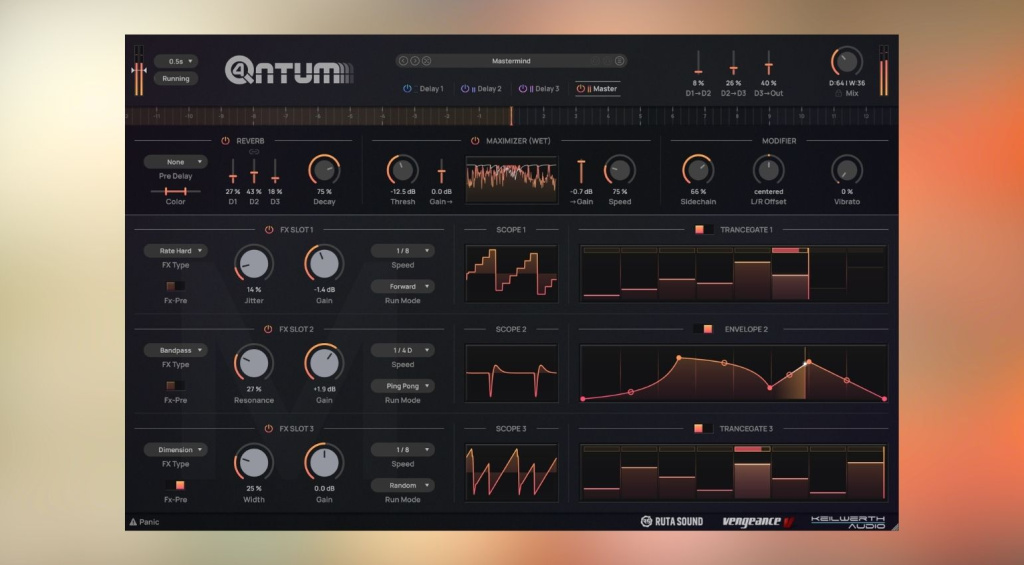The image size is (1024, 565).
Task: Click the Panic button label
Action: pos(149,522)
